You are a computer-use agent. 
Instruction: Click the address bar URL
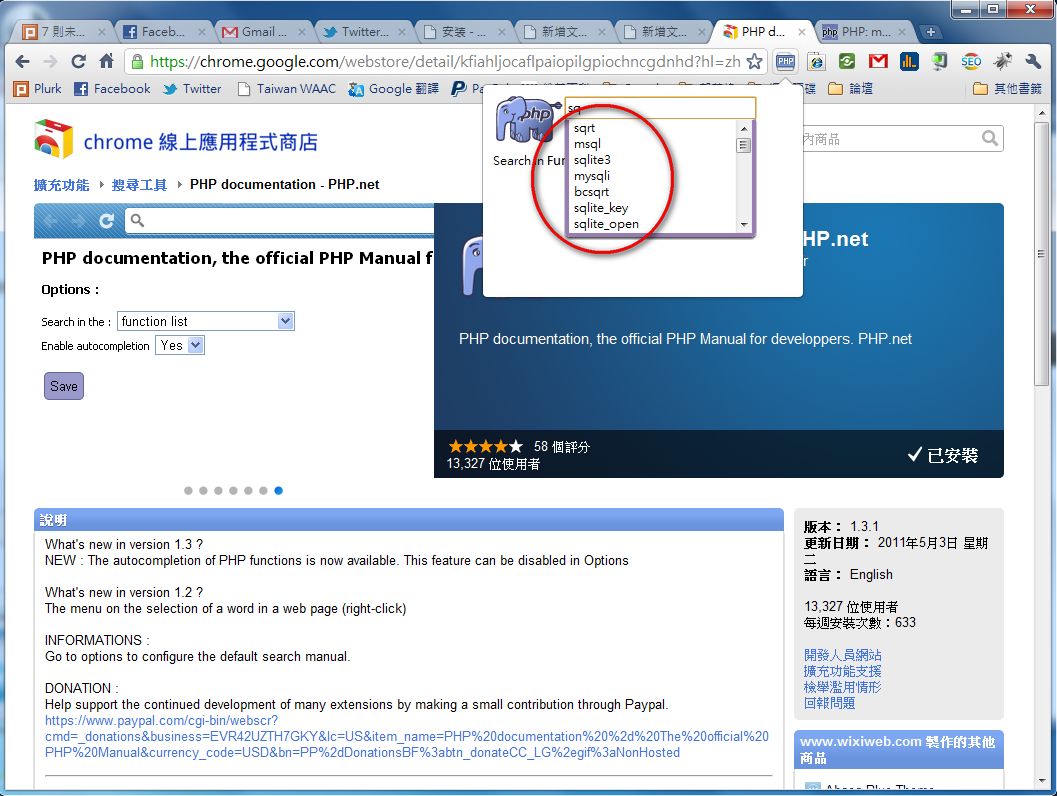(x=445, y=62)
